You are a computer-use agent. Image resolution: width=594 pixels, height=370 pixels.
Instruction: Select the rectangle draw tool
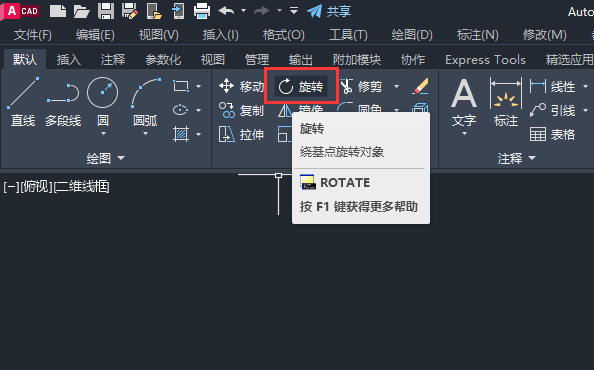[x=181, y=86]
